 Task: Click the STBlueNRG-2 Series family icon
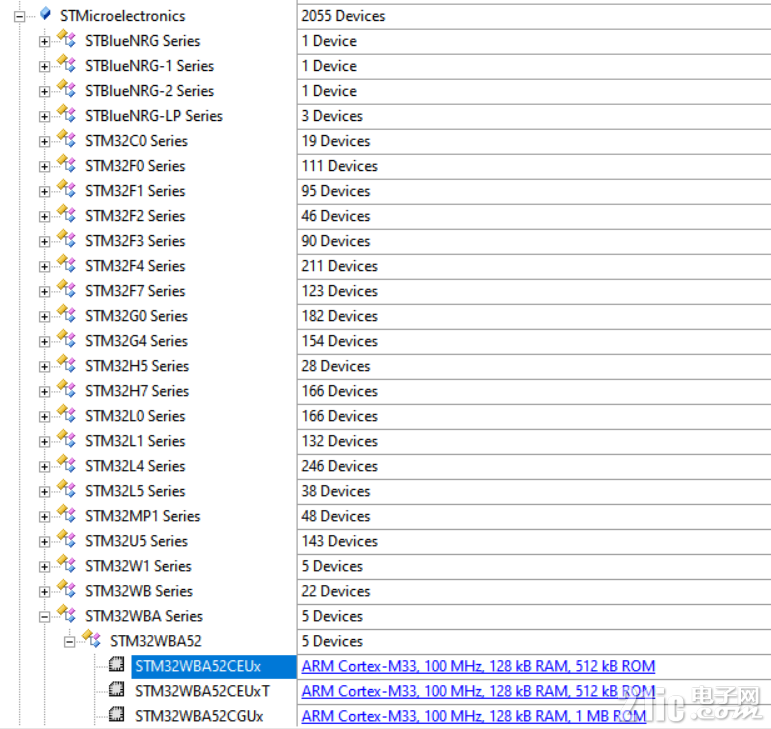[x=66, y=89]
